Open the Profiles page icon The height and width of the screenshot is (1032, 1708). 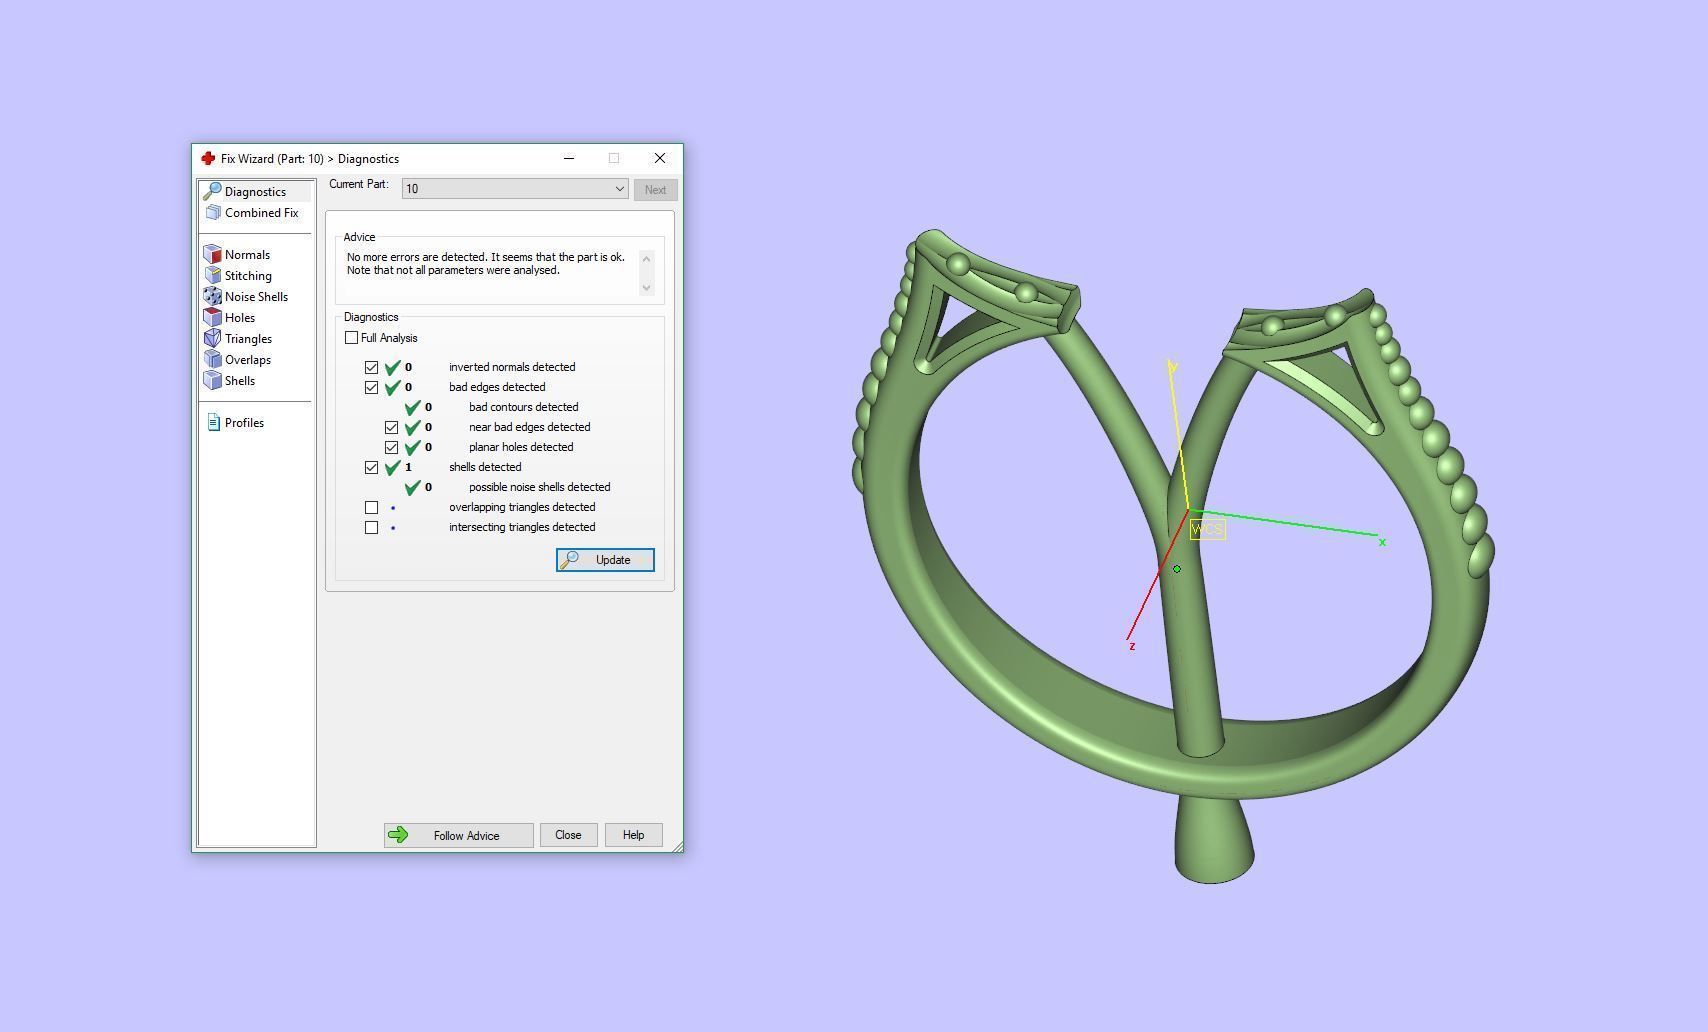click(213, 423)
